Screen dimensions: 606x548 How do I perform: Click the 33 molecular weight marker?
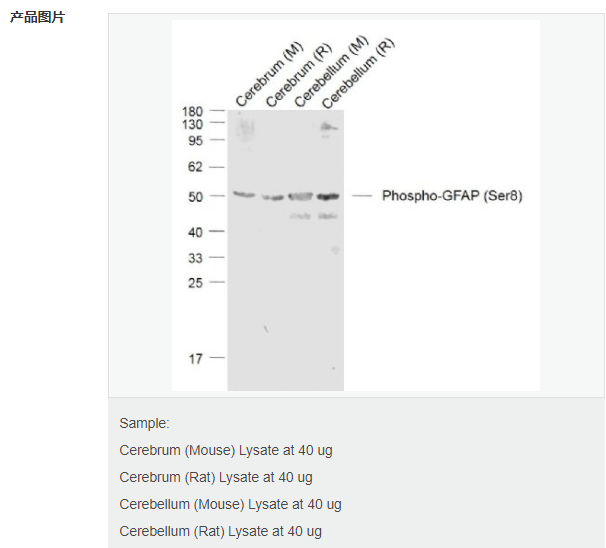pos(195,258)
